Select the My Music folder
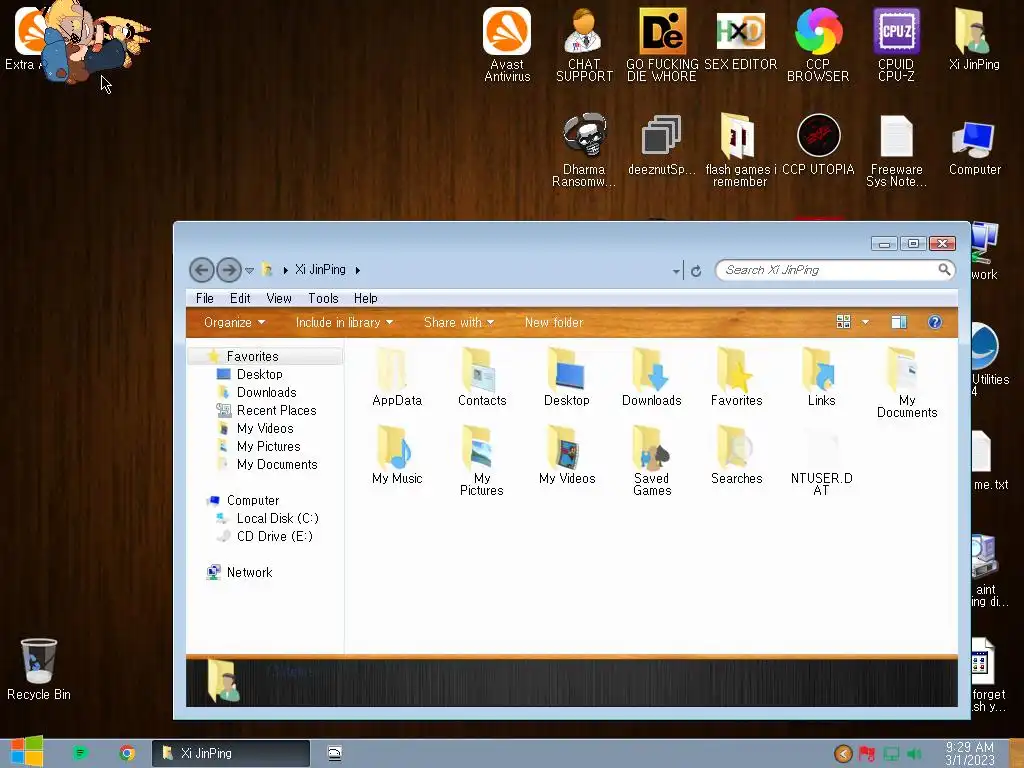1024x768 pixels. click(396, 455)
